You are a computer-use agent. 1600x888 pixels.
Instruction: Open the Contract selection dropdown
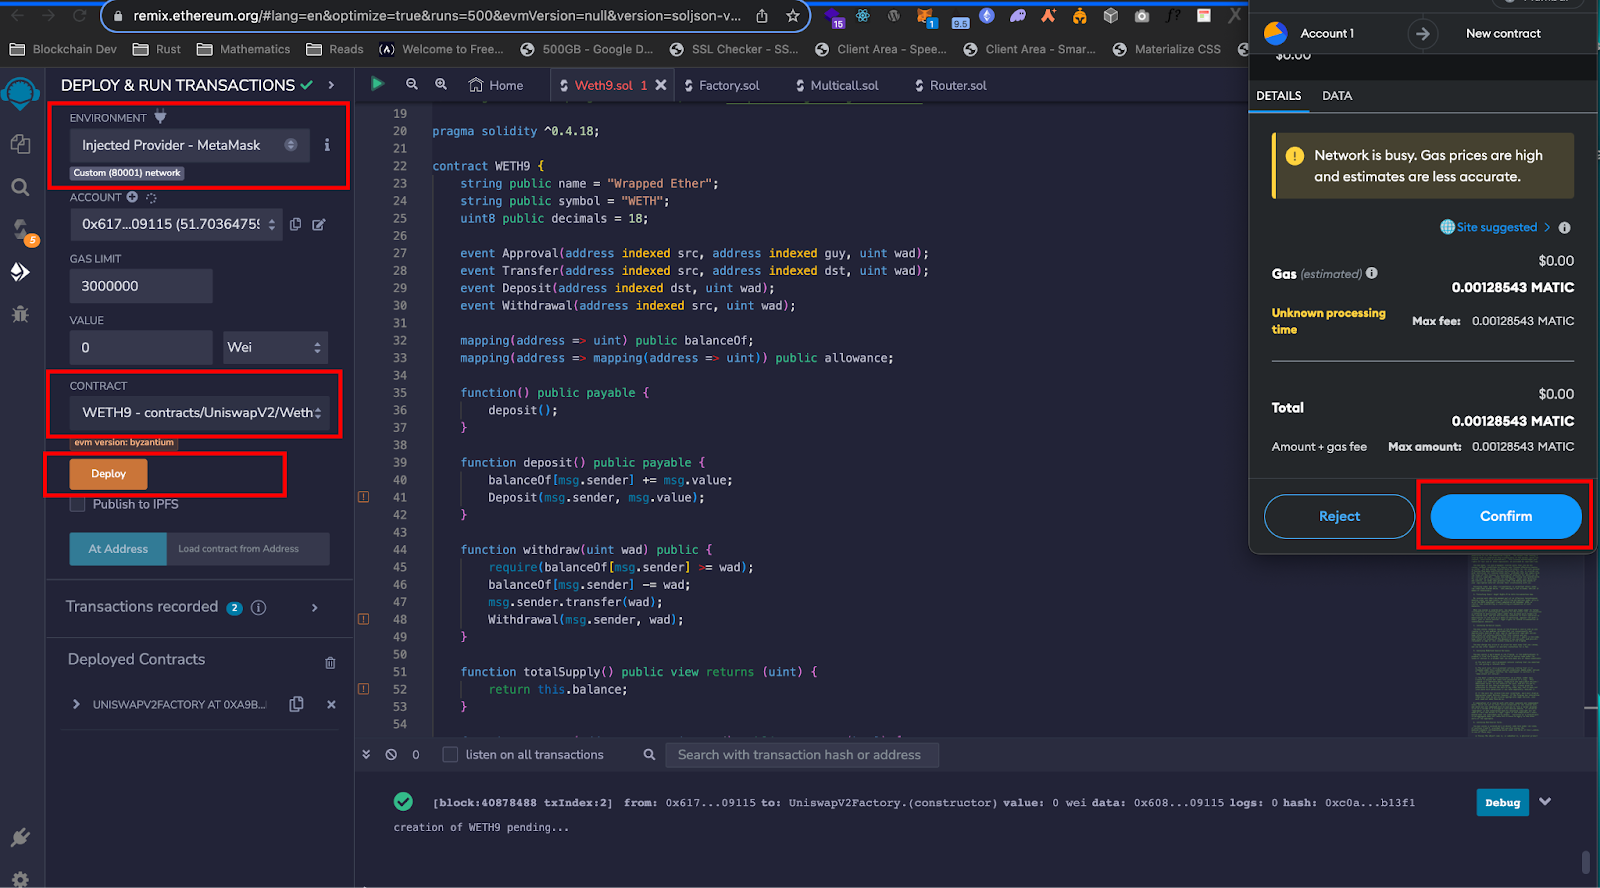[199, 412]
